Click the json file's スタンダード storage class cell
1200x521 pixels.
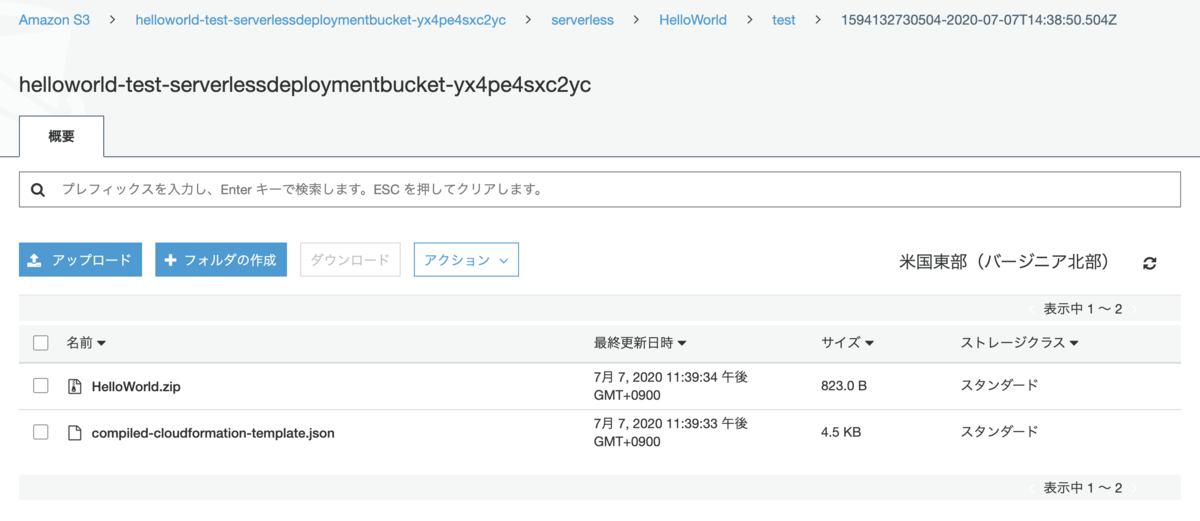(x=999, y=433)
